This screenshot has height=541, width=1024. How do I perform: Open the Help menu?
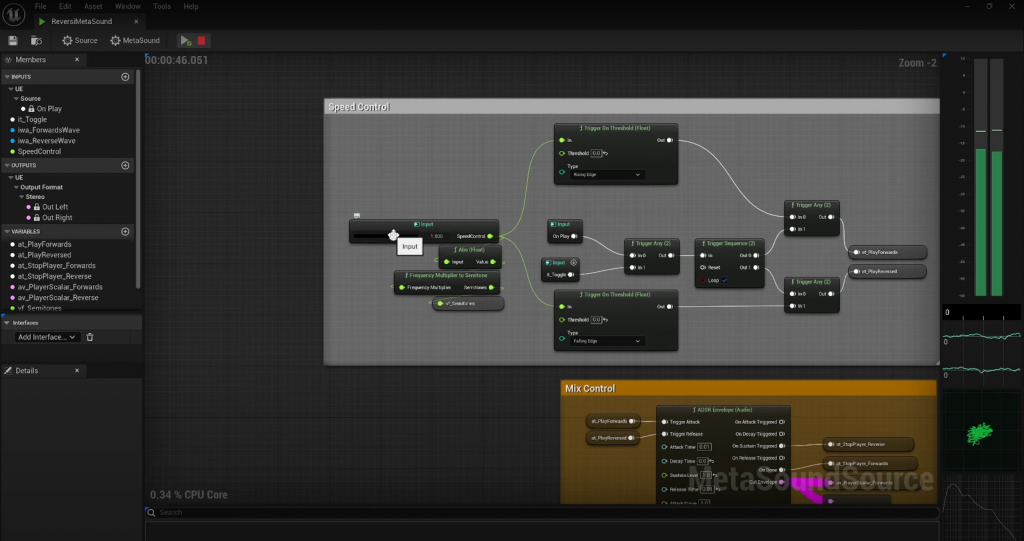click(x=191, y=7)
